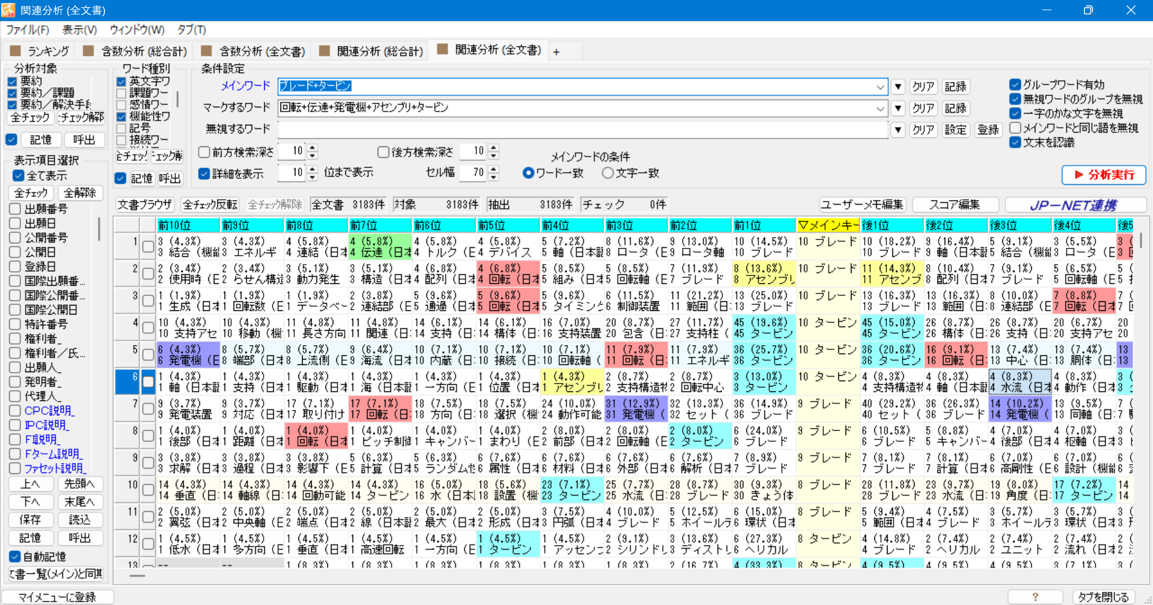1153x605 pixels.
Task: Enable 後方検索深さ checkbox
Action: click(383, 152)
